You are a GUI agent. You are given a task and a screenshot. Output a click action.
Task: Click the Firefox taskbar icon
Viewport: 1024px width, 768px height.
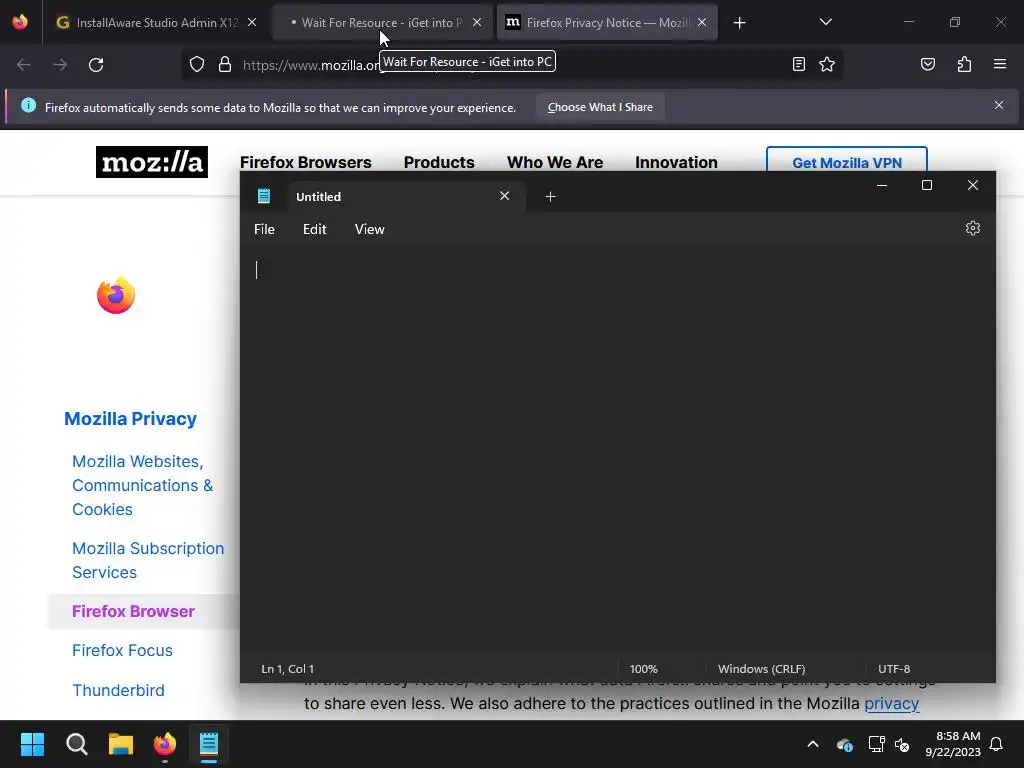(x=165, y=744)
